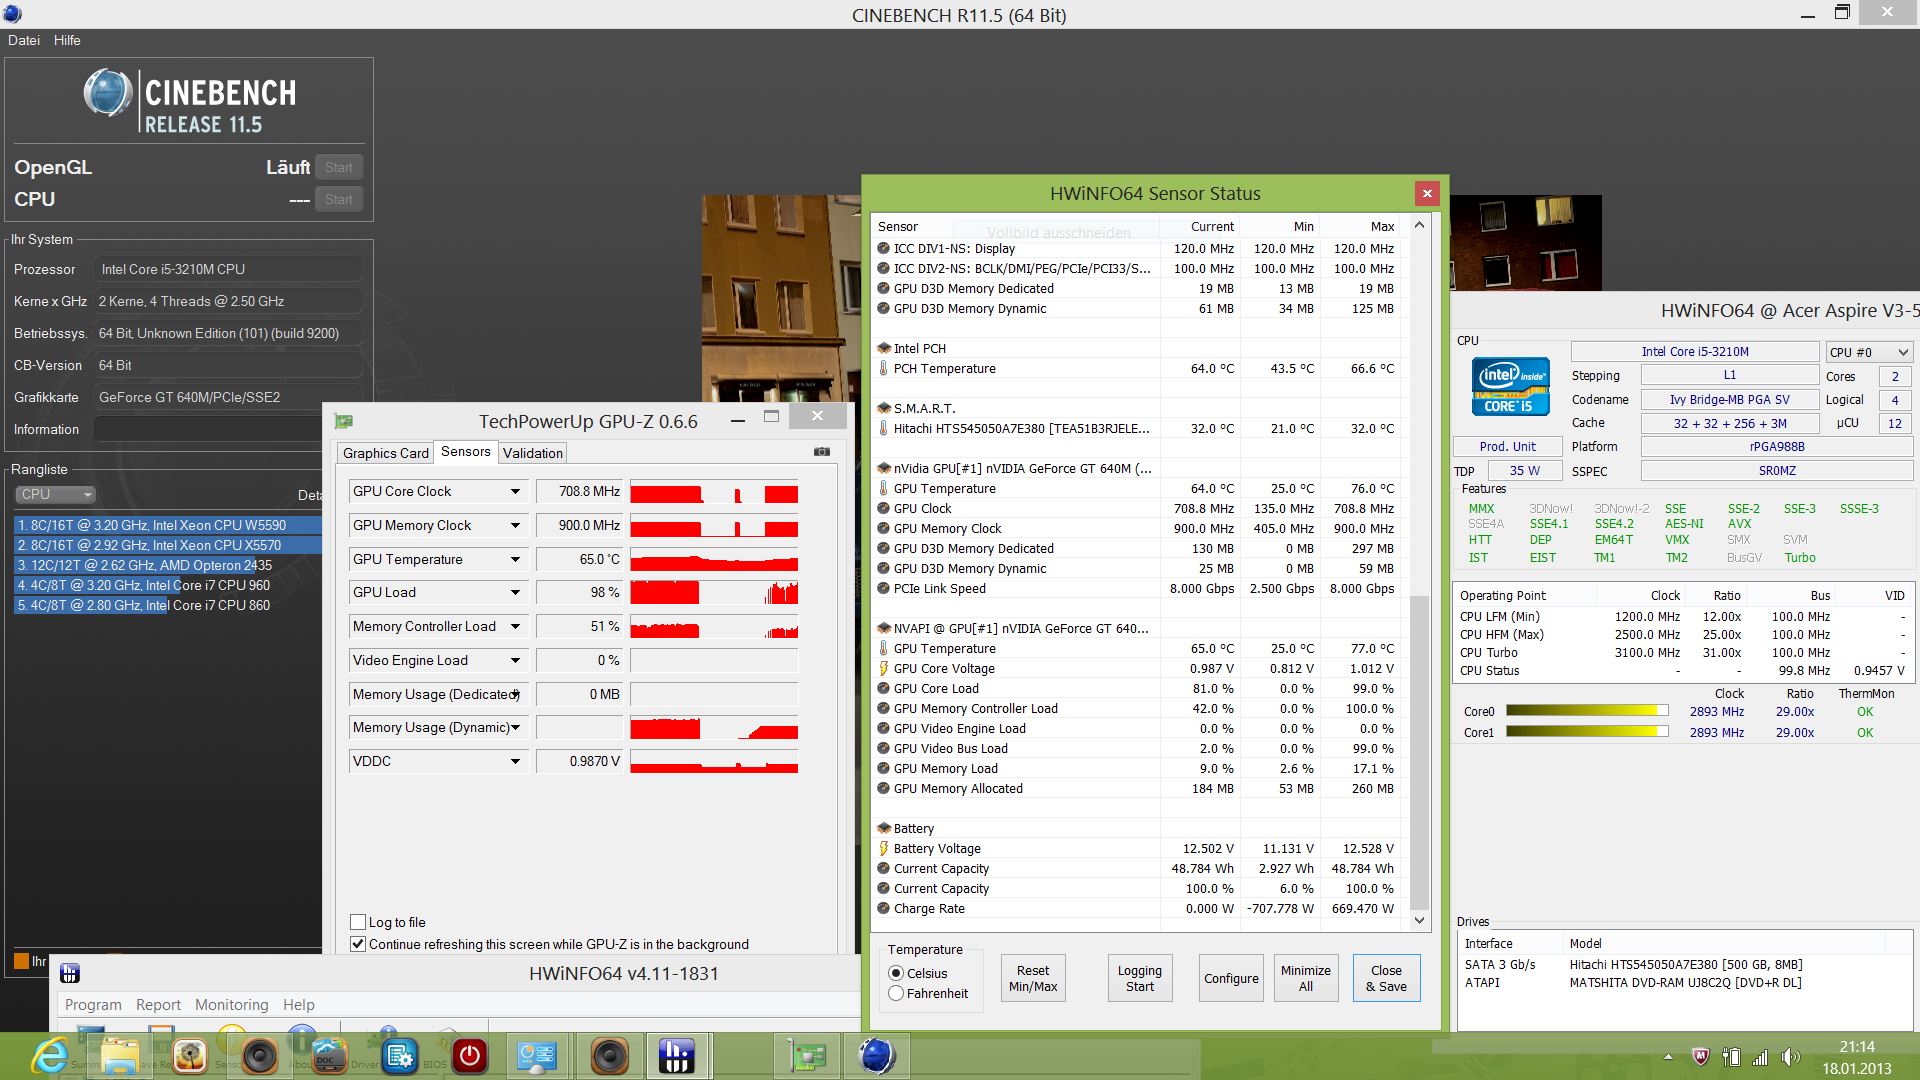Select the Celsius temperature radio button
This screenshot has height=1080, width=1920.
coord(896,973)
